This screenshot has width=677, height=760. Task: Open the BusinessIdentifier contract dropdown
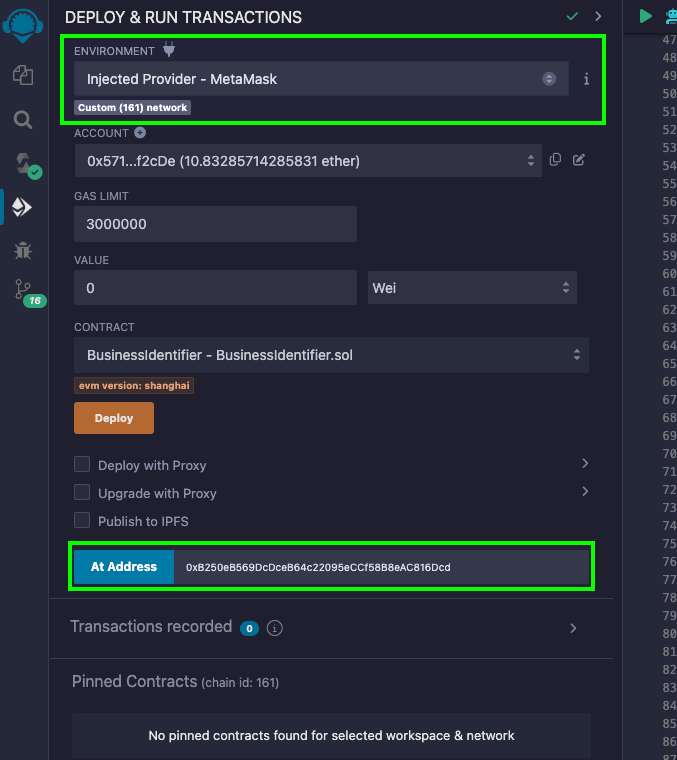331,355
